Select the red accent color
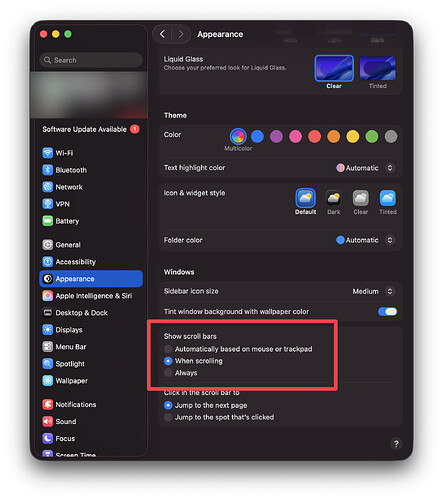443x500 pixels. (314, 136)
